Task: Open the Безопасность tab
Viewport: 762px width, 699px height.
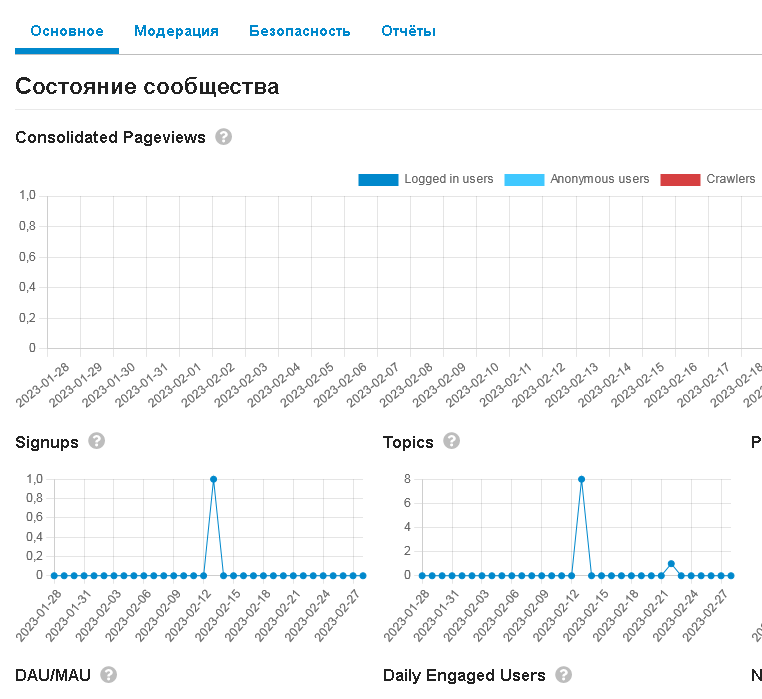Action: (x=300, y=31)
